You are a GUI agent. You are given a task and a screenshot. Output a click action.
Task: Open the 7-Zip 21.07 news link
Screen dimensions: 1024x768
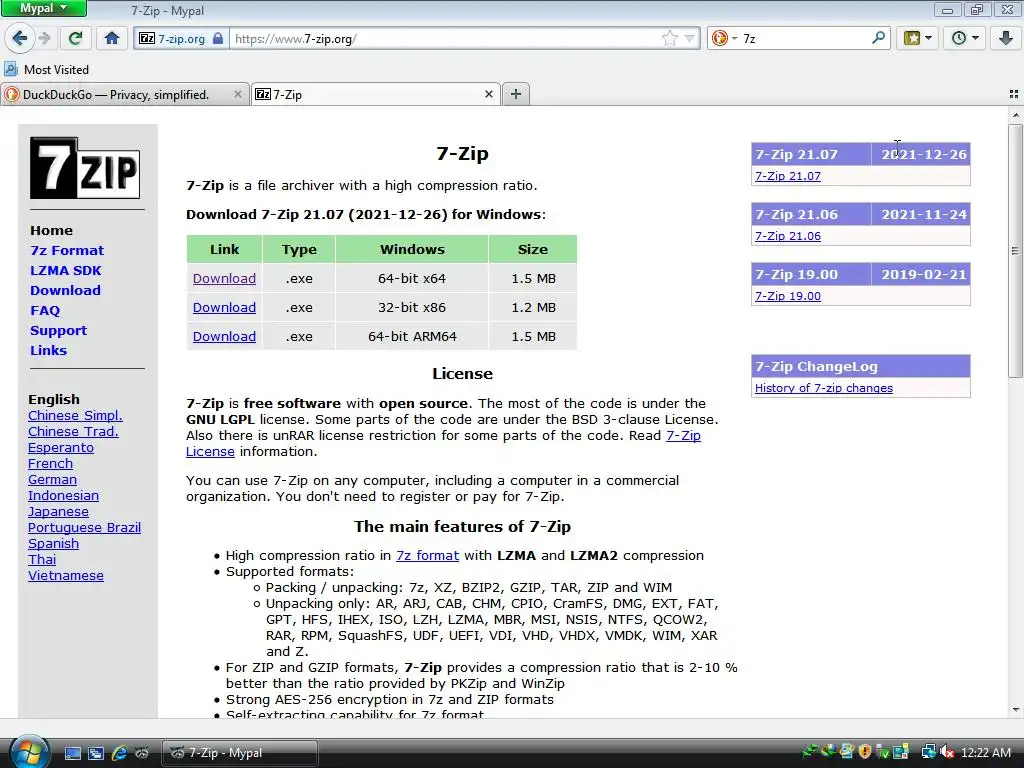[x=788, y=176]
